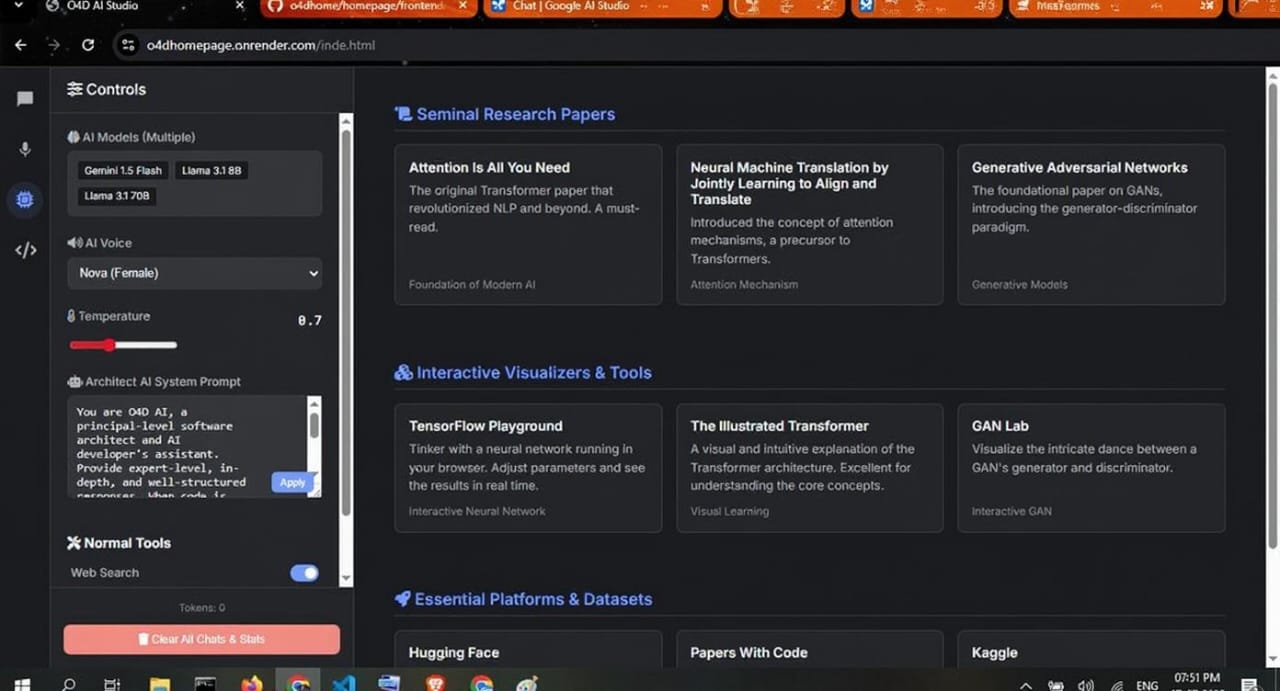The height and width of the screenshot is (691, 1280).
Task: Open the TensorFlow Playground card
Action: pos(528,468)
